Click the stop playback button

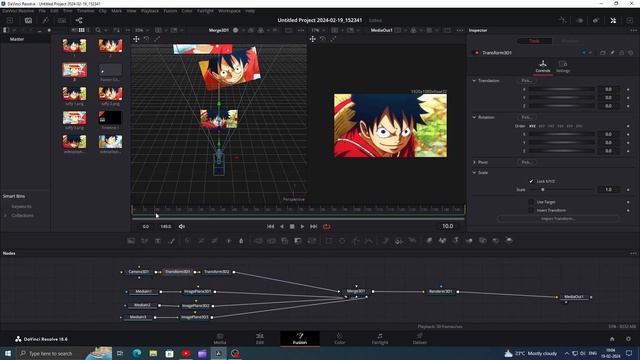[292, 227]
